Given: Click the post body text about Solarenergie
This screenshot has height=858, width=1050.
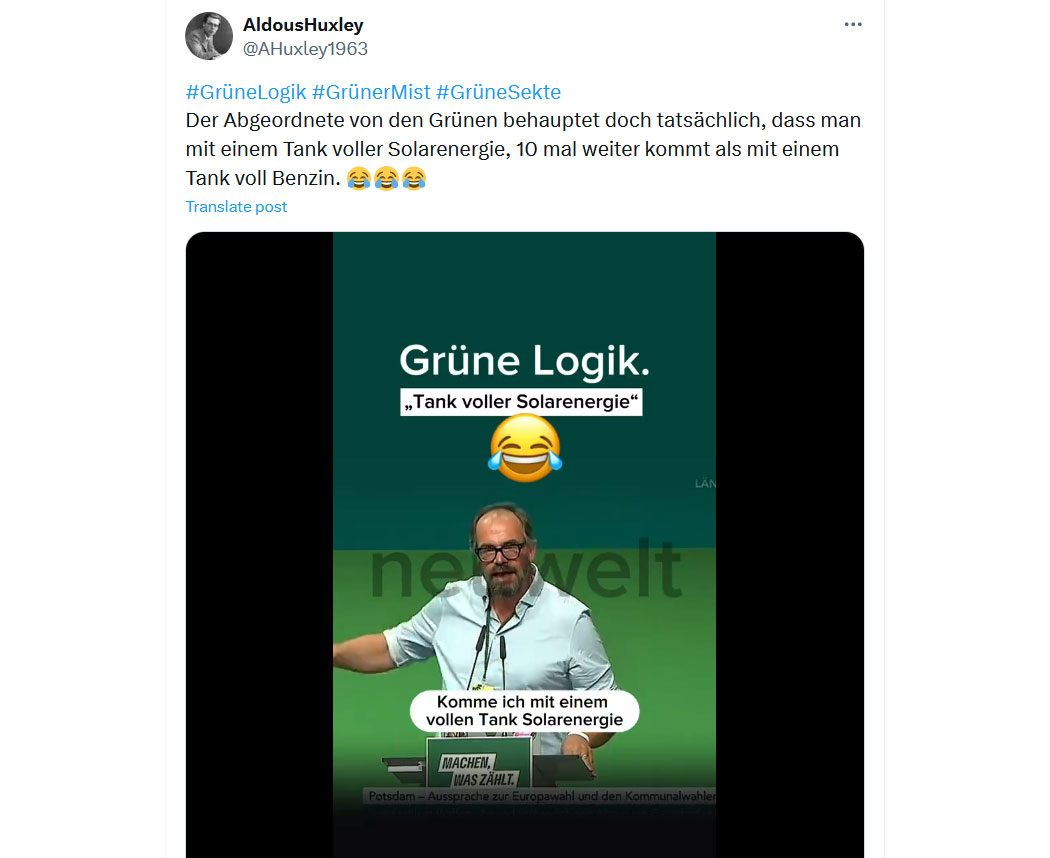Looking at the screenshot, I should (523, 149).
